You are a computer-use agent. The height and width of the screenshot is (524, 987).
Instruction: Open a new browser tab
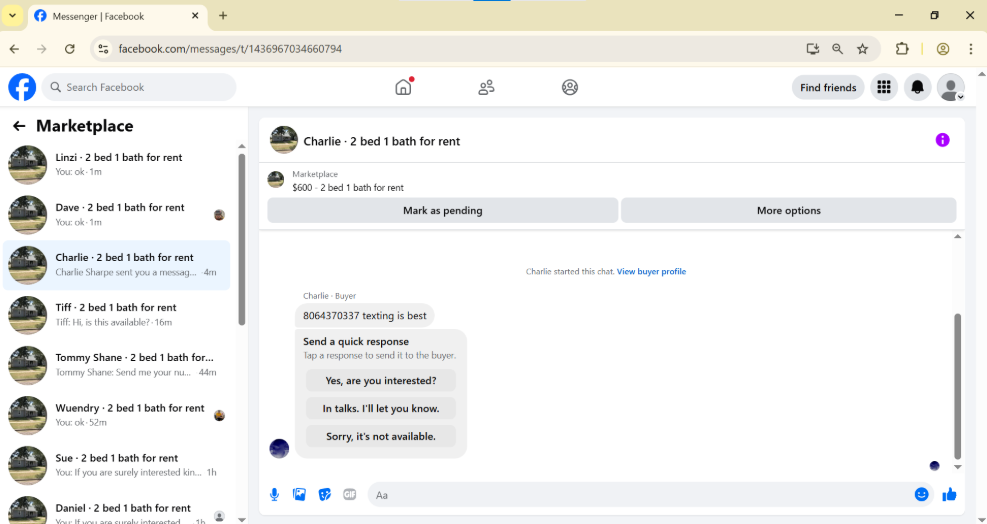click(223, 16)
